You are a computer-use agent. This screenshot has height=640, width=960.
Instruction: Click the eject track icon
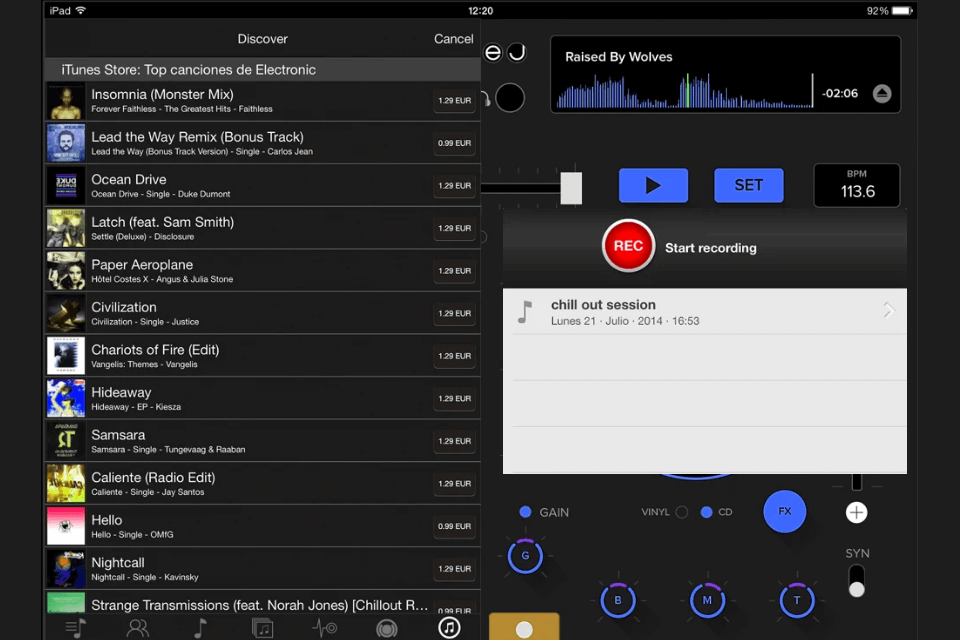tap(882, 94)
